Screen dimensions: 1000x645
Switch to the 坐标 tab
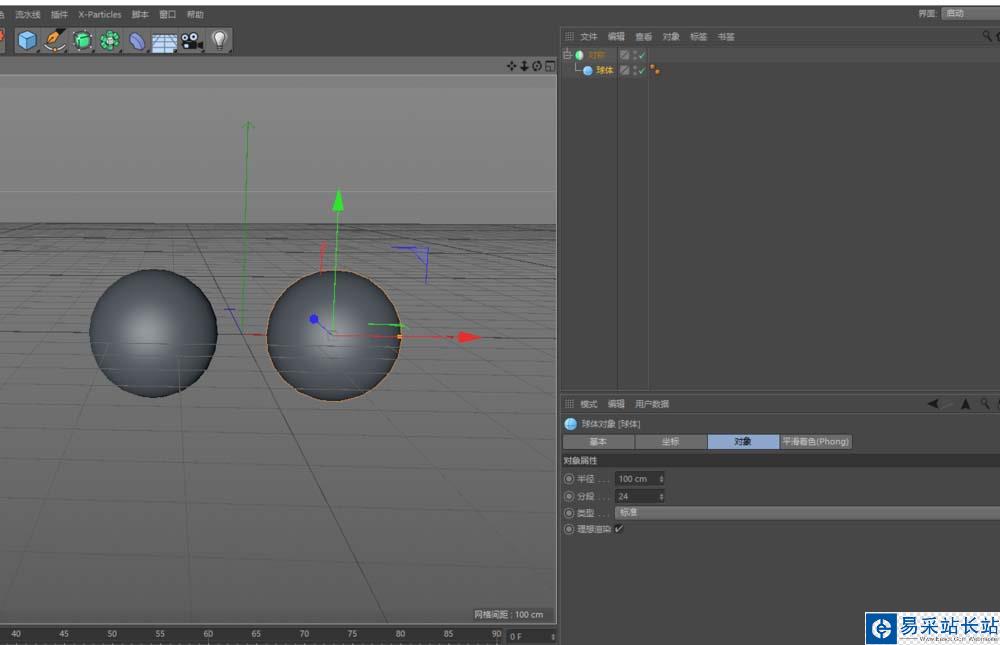tap(670, 441)
